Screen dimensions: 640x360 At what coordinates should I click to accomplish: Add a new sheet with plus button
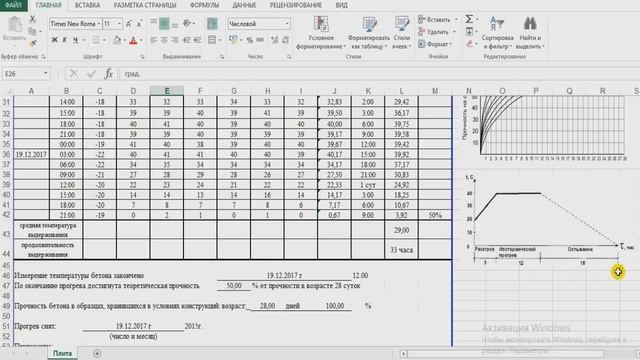click(97, 353)
